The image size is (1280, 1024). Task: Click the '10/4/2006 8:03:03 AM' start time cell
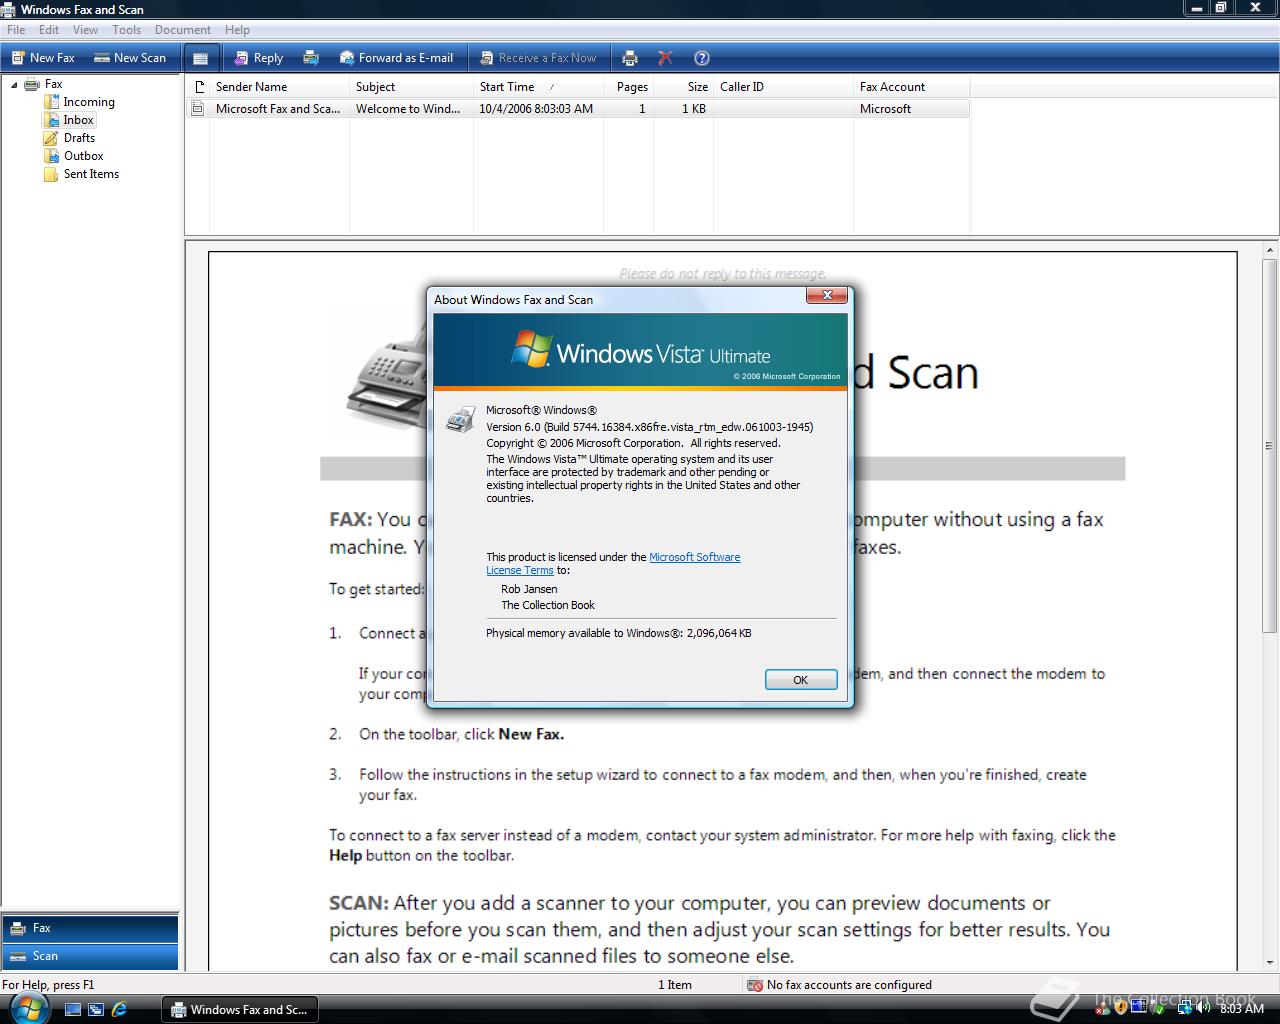(536, 109)
